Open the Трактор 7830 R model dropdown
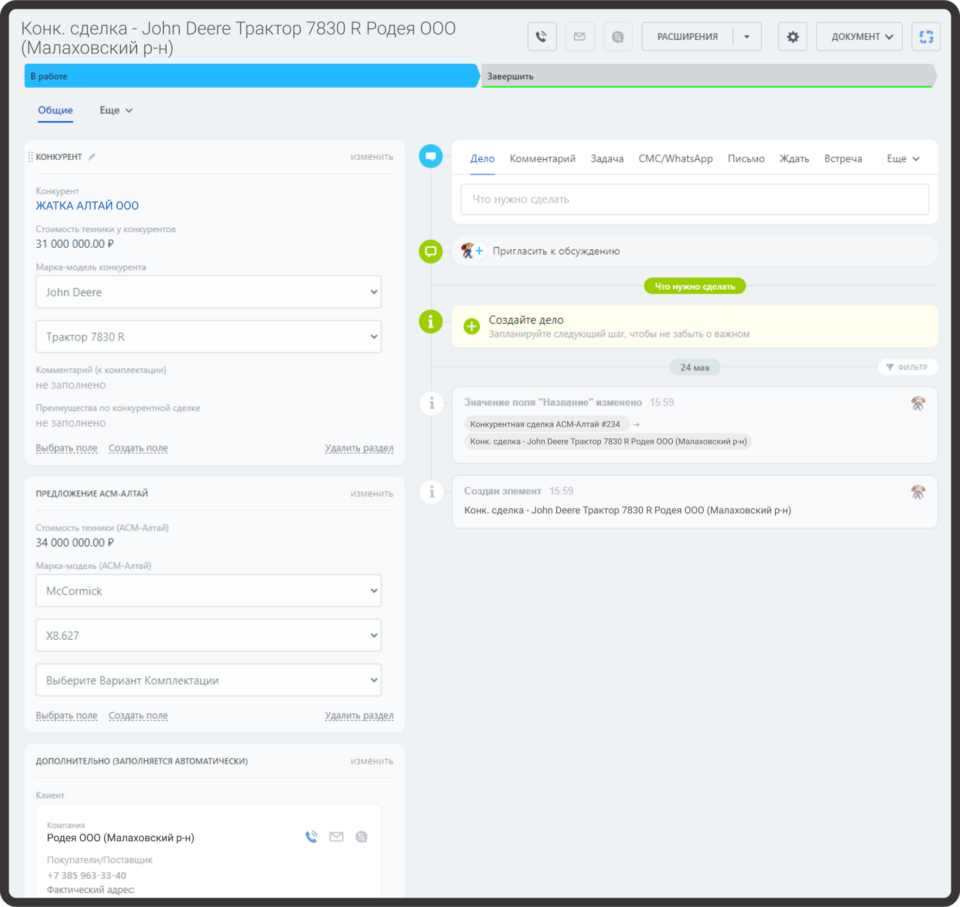The height and width of the screenshot is (907, 960). tap(208, 337)
